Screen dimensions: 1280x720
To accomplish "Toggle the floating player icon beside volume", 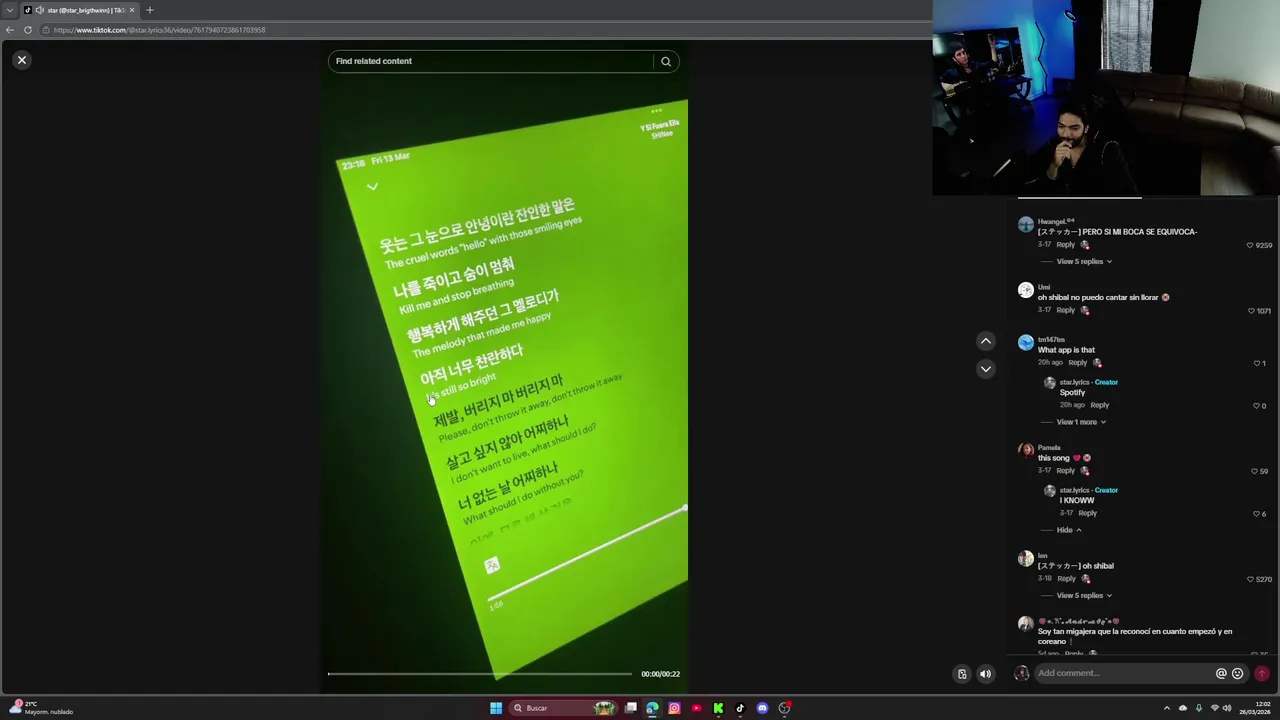I will pos(962,674).
